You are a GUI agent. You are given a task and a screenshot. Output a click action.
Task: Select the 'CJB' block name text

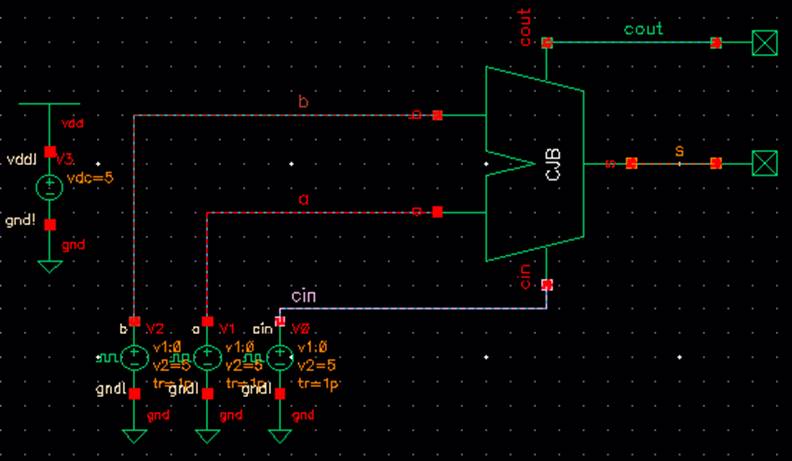(554, 164)
